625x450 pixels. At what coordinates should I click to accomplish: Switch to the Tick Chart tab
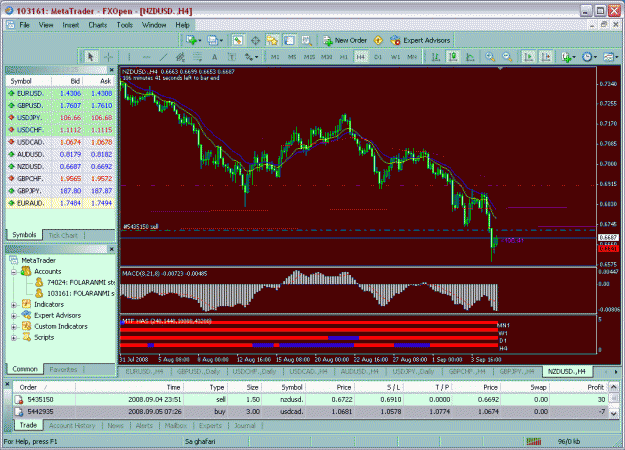click(63, 235)
